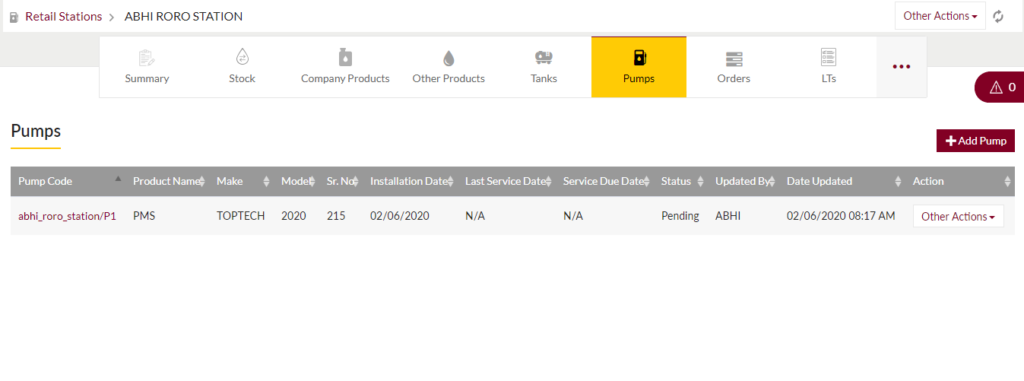The image size is (1024, 381).
Task: Open the abhi_roro_station/P1 pump link
Action: (x=67, y=216)
